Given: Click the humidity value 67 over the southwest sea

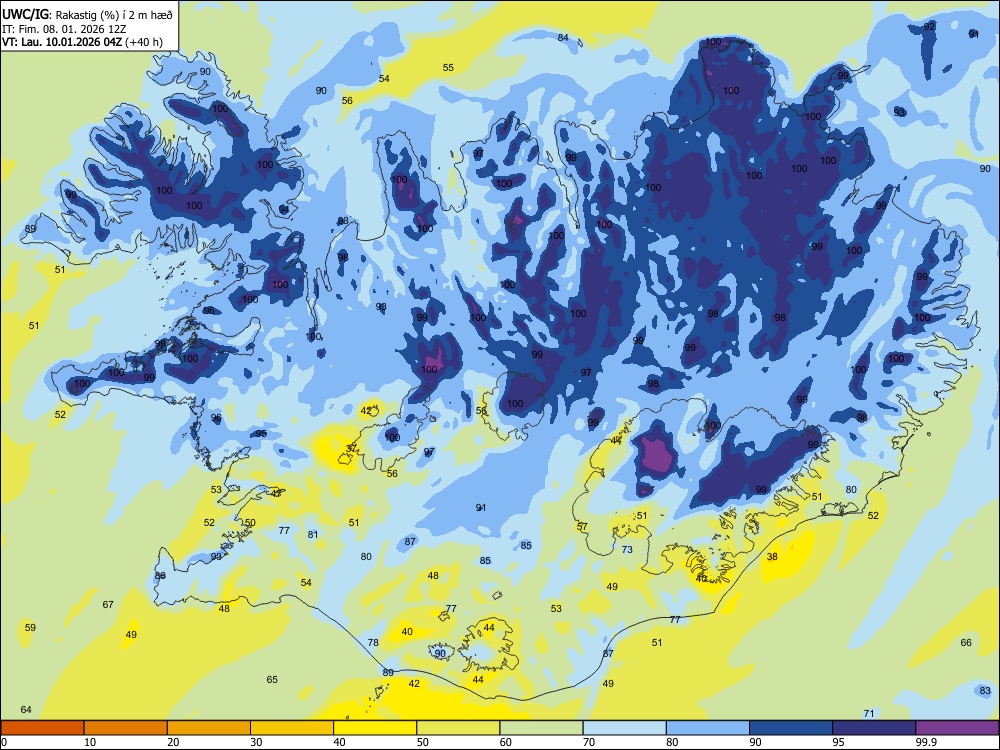Looking at the screenshot, I should pos(108,605).
